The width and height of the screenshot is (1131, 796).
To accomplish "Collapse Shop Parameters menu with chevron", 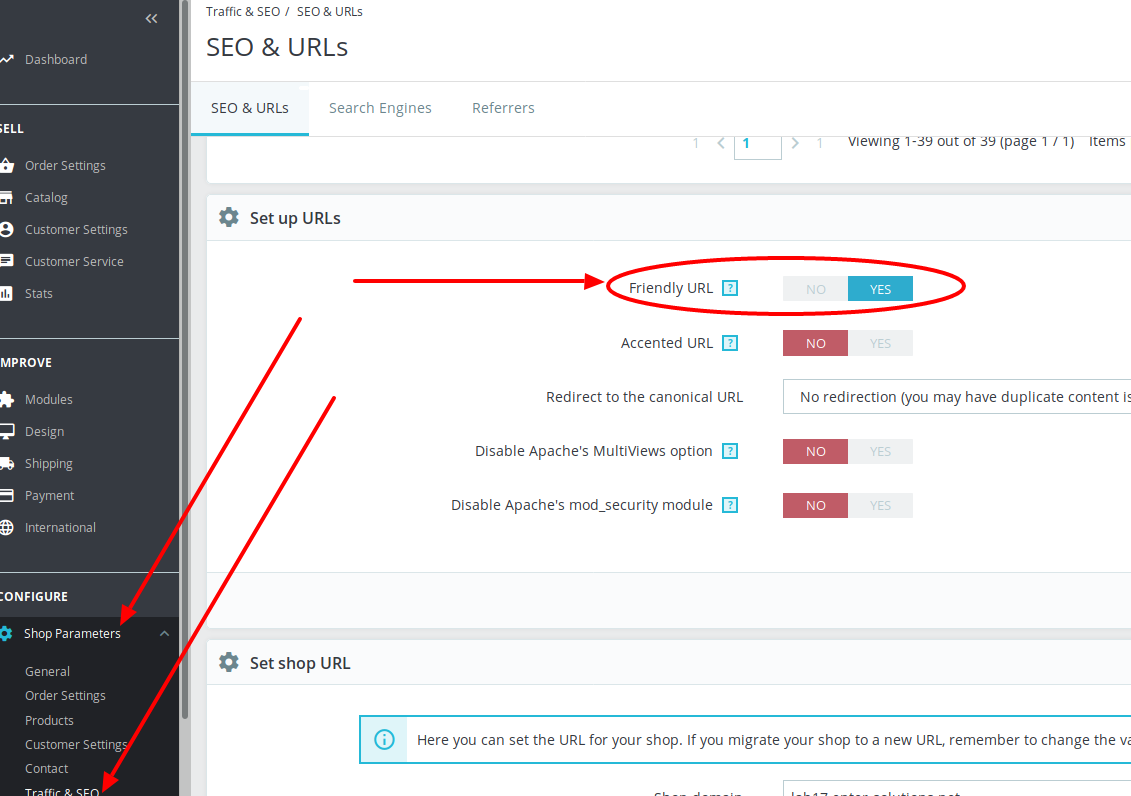I will tap(164, 633).
